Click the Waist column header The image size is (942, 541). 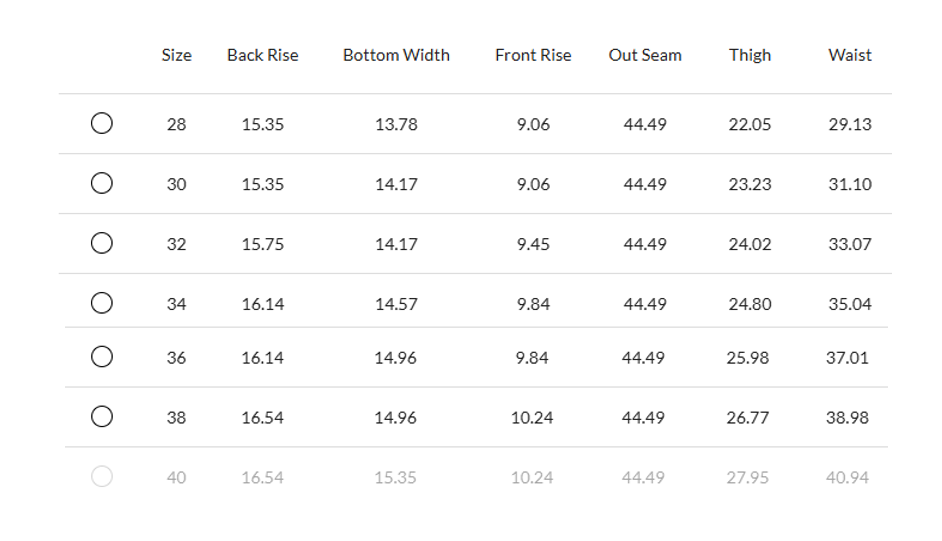pos(850,55)
